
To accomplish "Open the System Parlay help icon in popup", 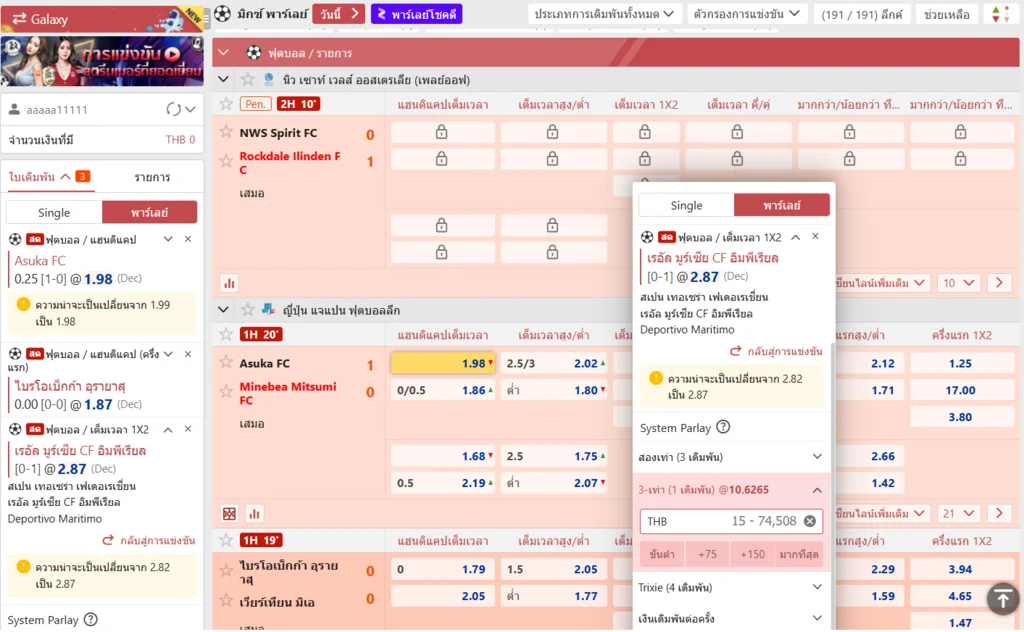I will [723, 427].
